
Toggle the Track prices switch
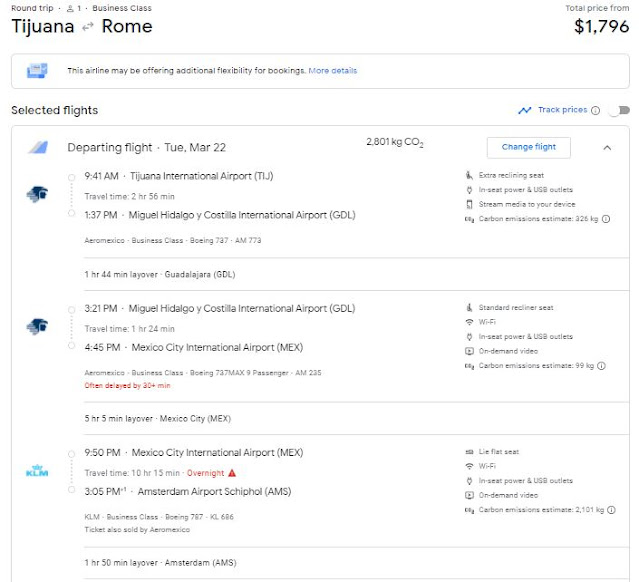pyautogui.click(x=619, y=111)
